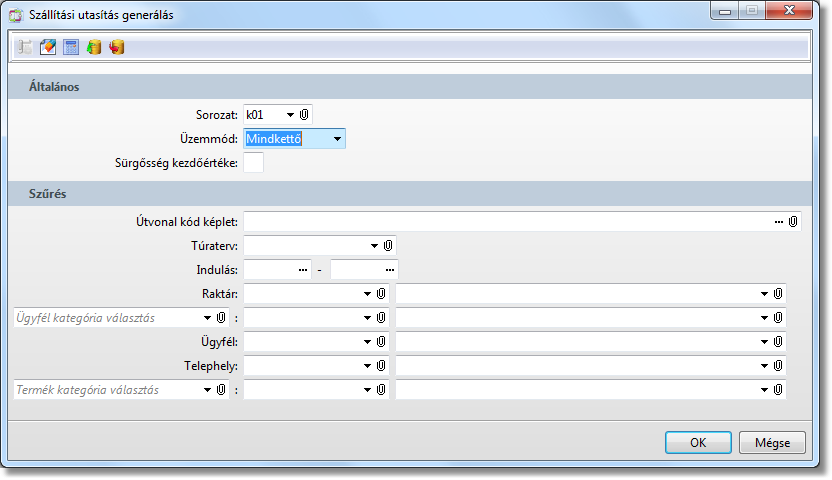
Task: Click the paperclip icon next to Sorozat
Action: point(304,115)
